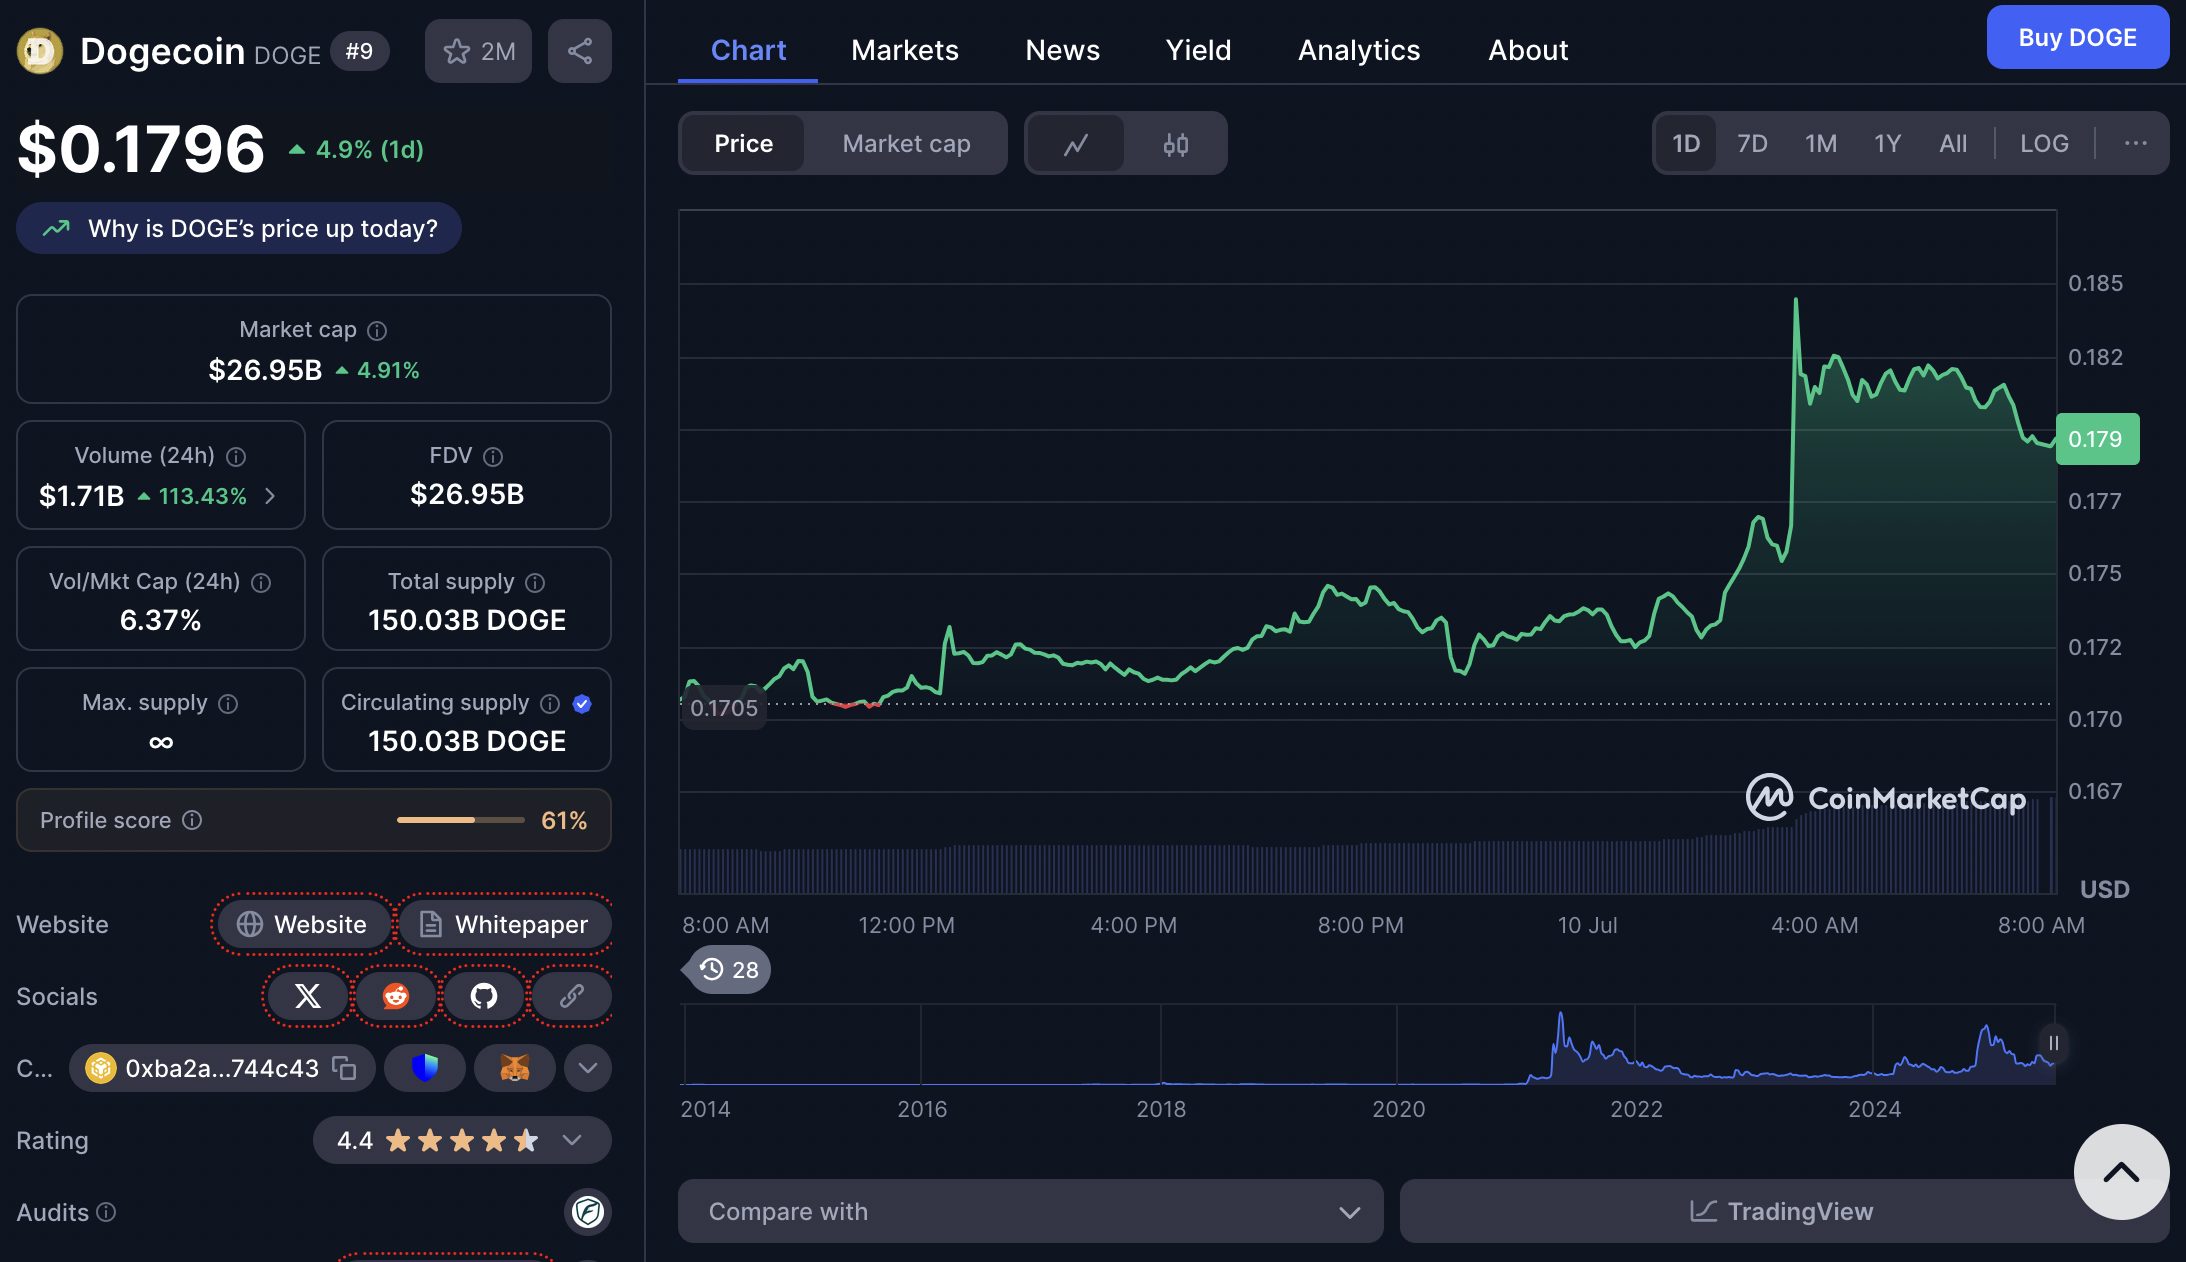Image resolution: width=2186 pixels, height=1262 pixels.
Task: Click the 150.03B DOGE total supply value
Action: (467, 620)
